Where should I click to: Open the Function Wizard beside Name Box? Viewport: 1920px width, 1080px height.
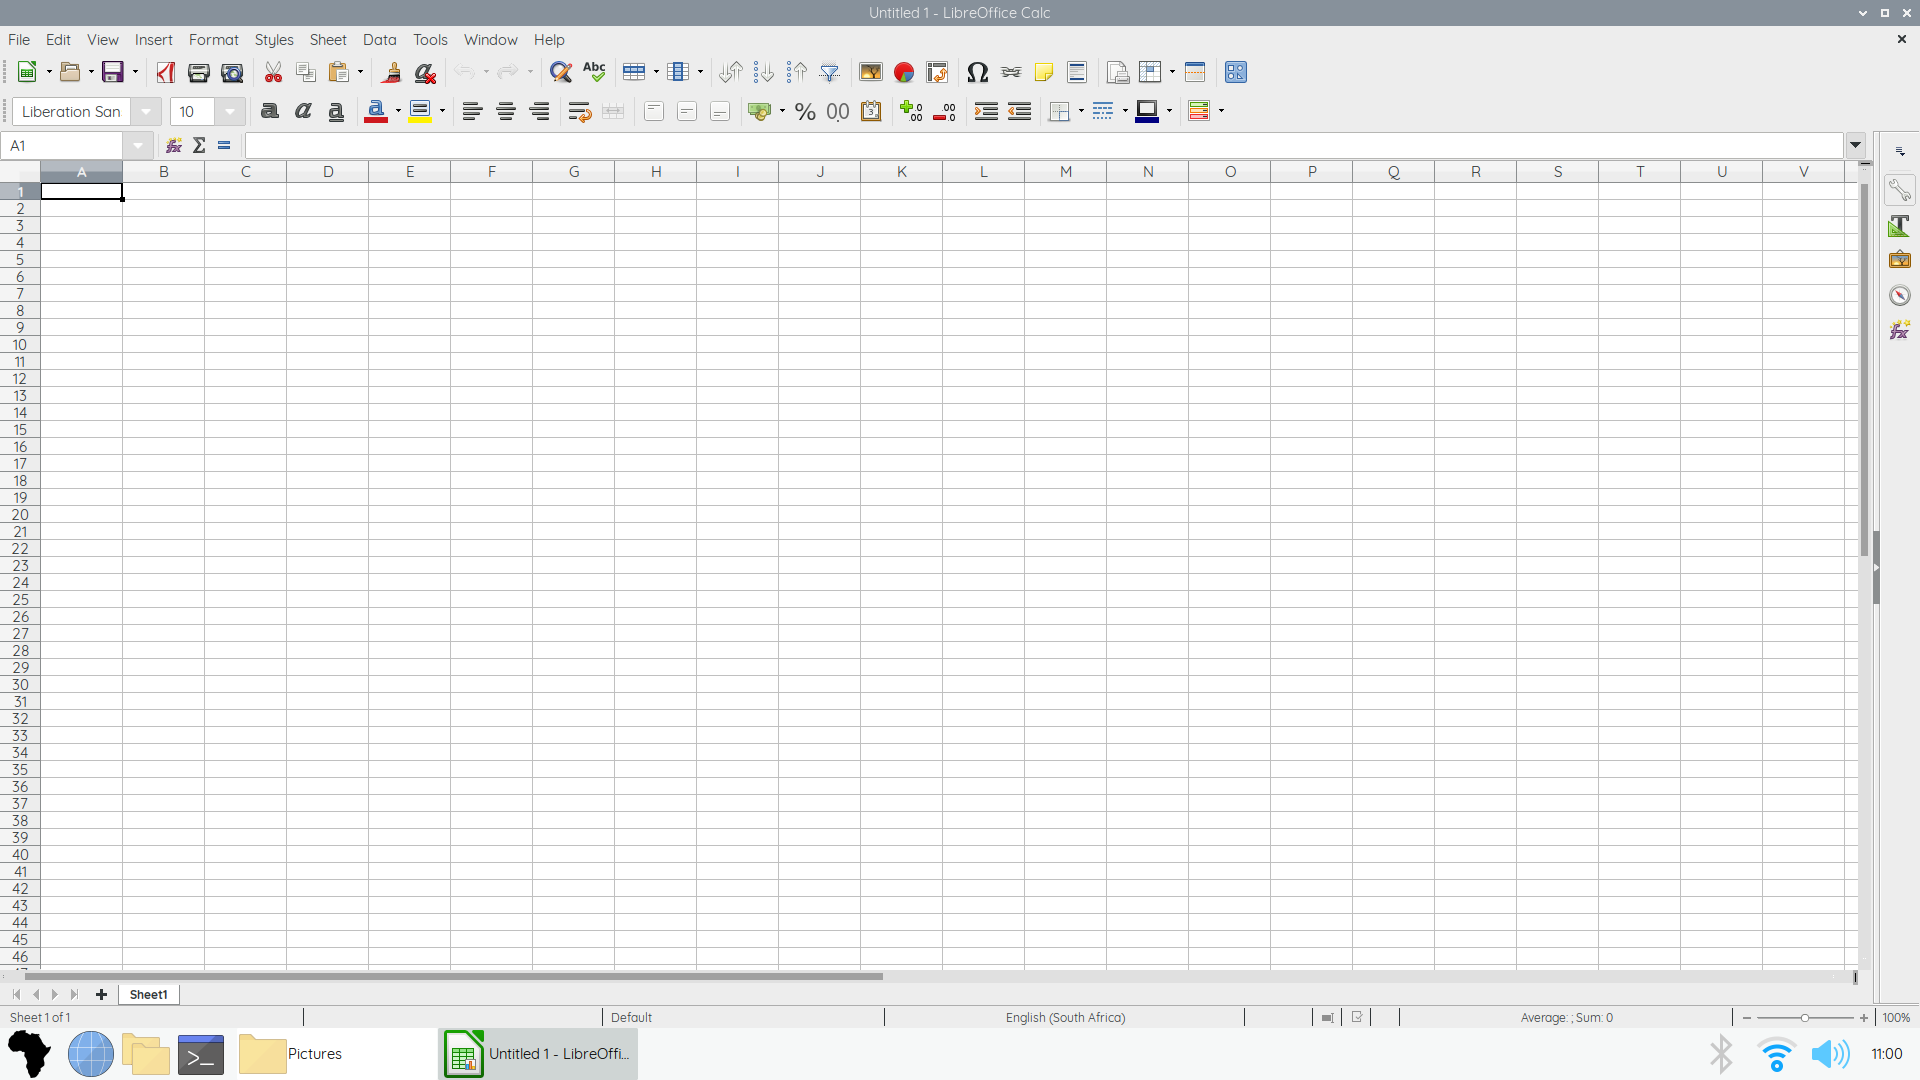[174, 146]
